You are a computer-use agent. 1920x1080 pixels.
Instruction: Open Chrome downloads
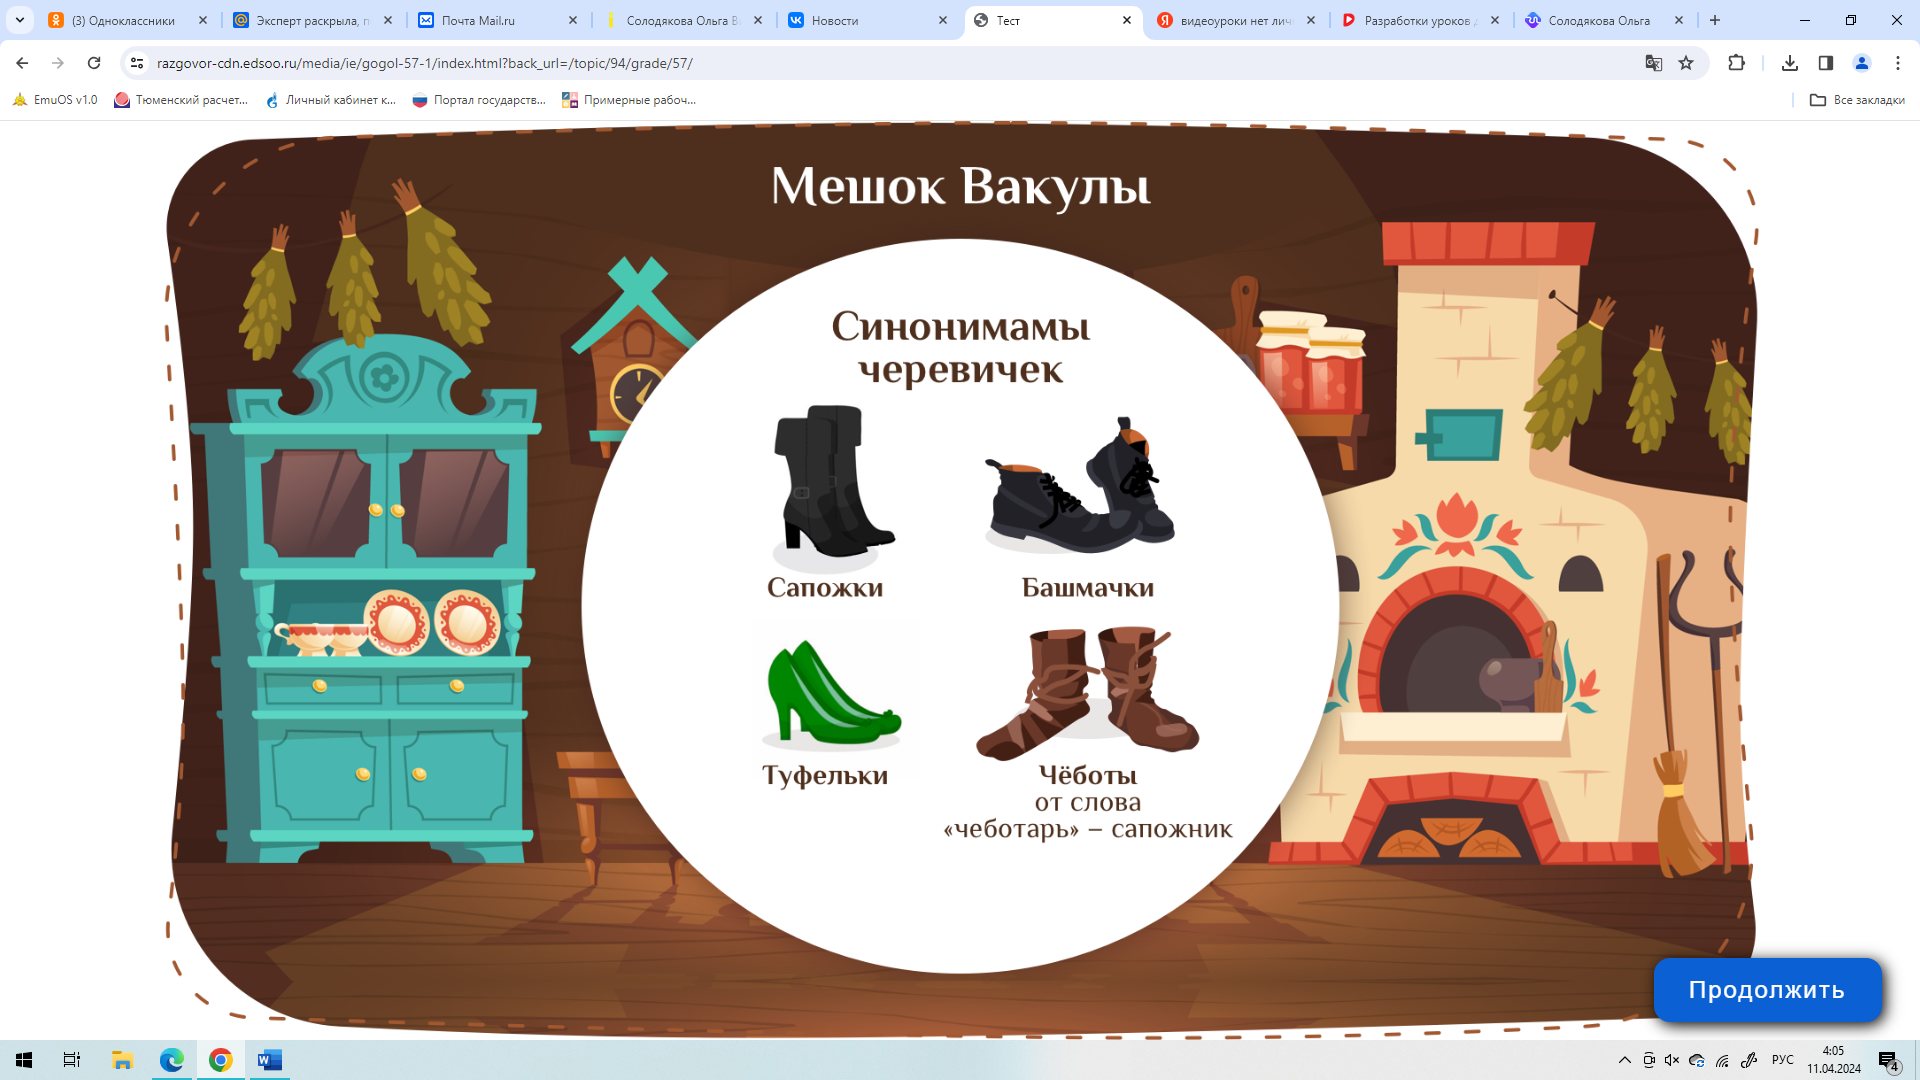(1790, 63)
